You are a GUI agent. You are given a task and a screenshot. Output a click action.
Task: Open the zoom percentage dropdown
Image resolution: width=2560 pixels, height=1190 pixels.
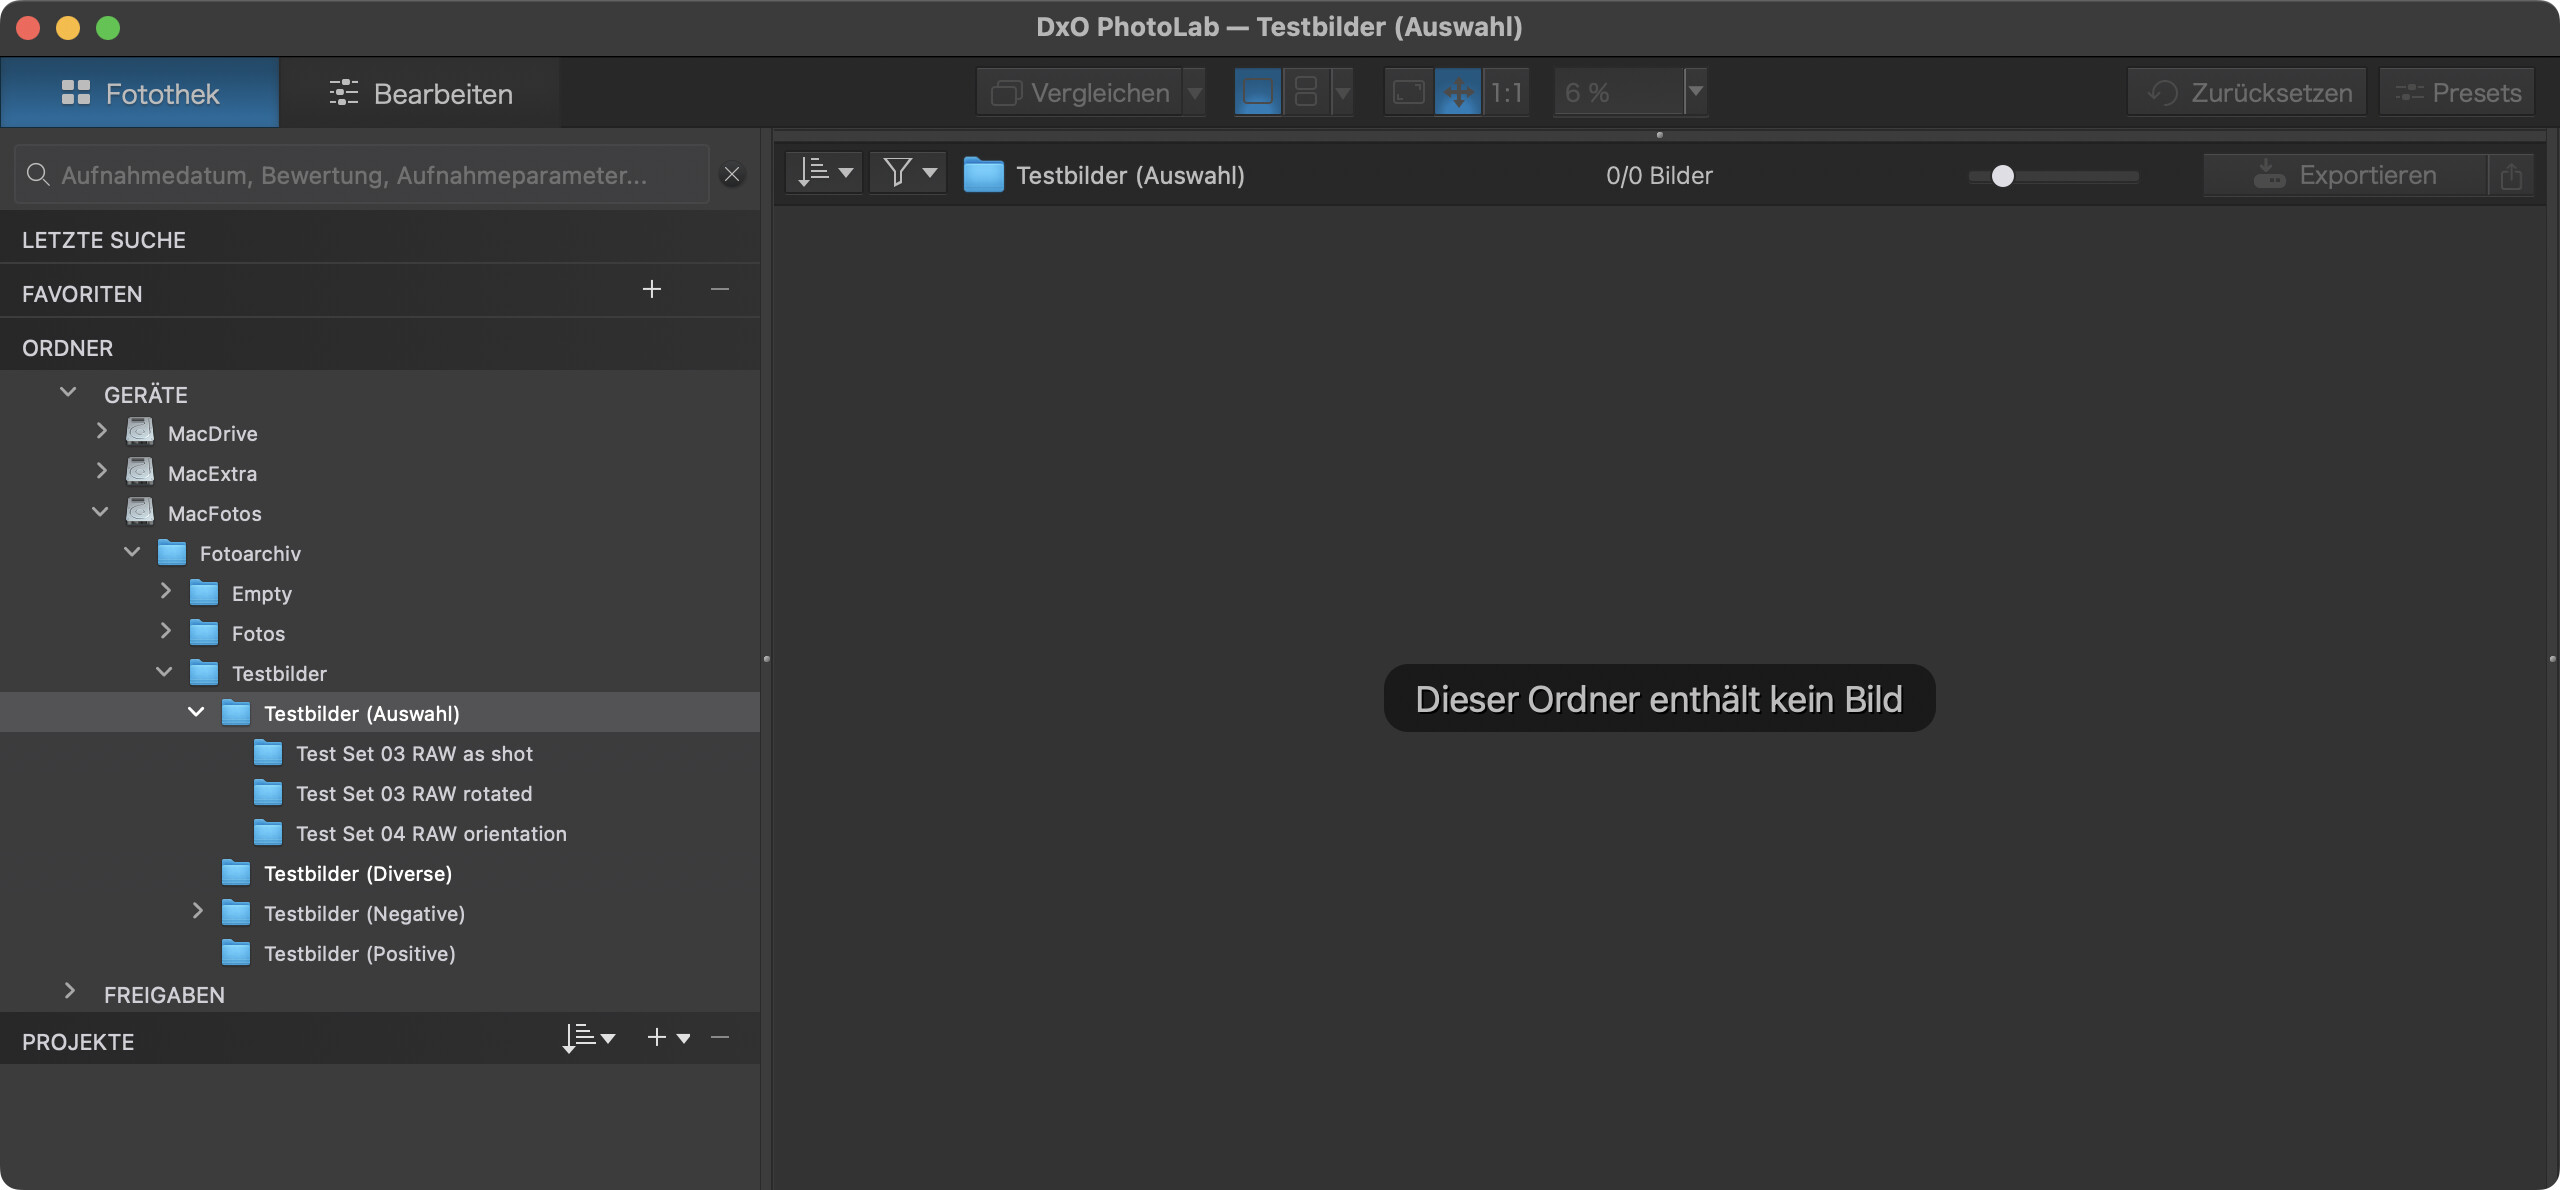click(x=1696, y=92)
